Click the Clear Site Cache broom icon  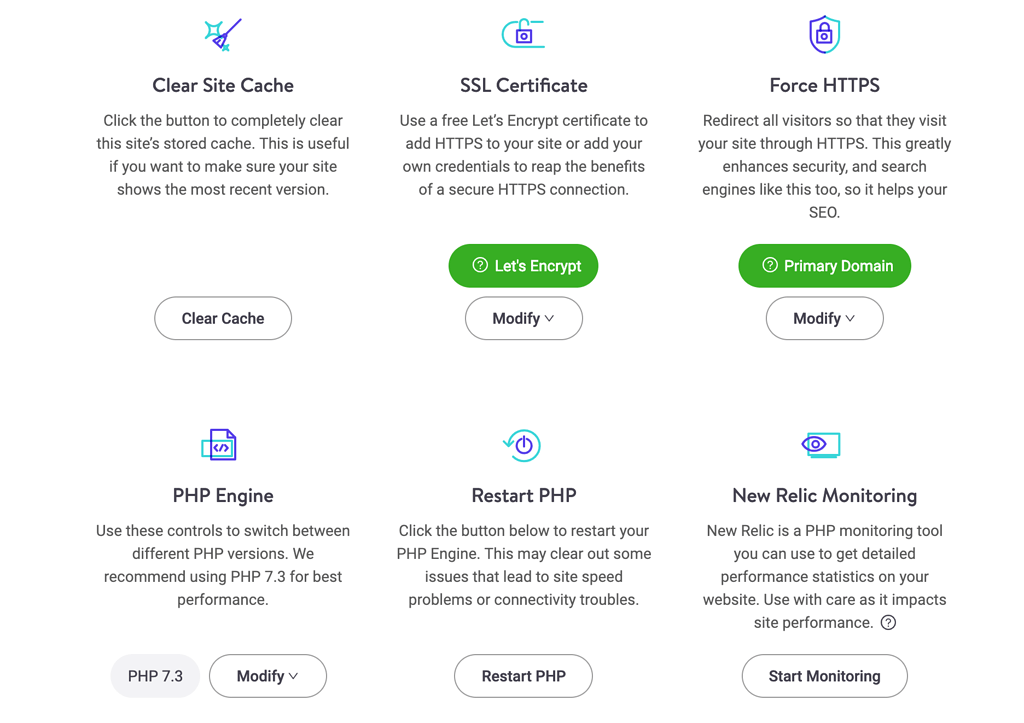[223, 32]
